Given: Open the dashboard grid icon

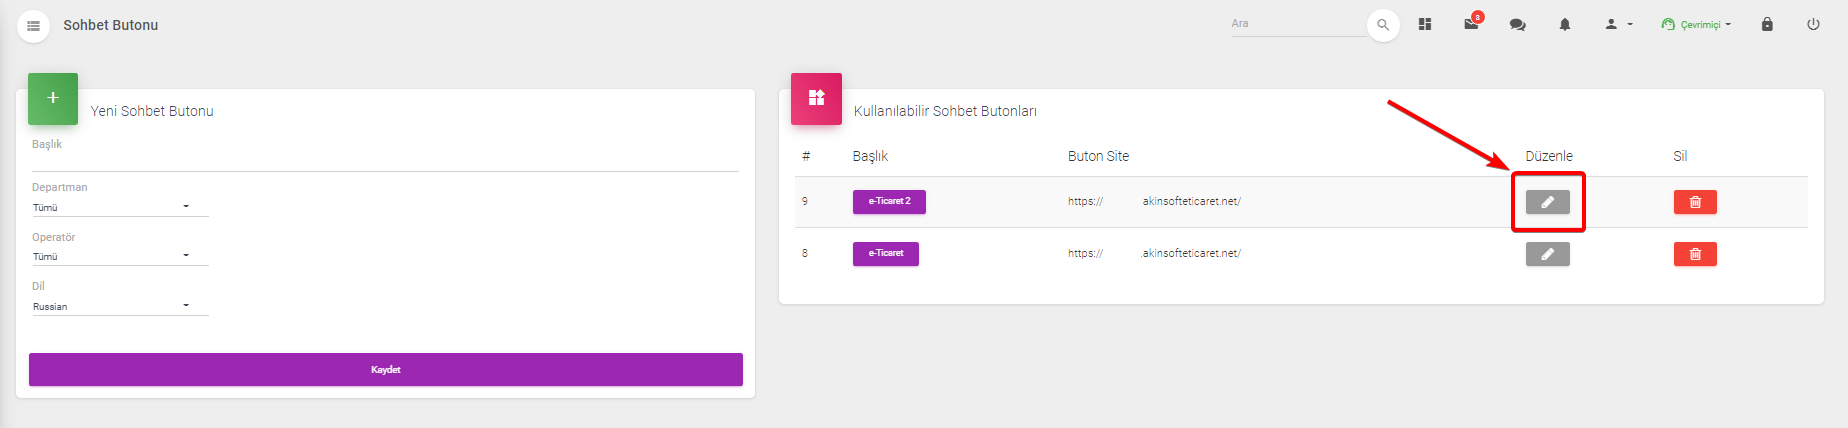Looking at the screenshot, I should [x=1425, y=24].
